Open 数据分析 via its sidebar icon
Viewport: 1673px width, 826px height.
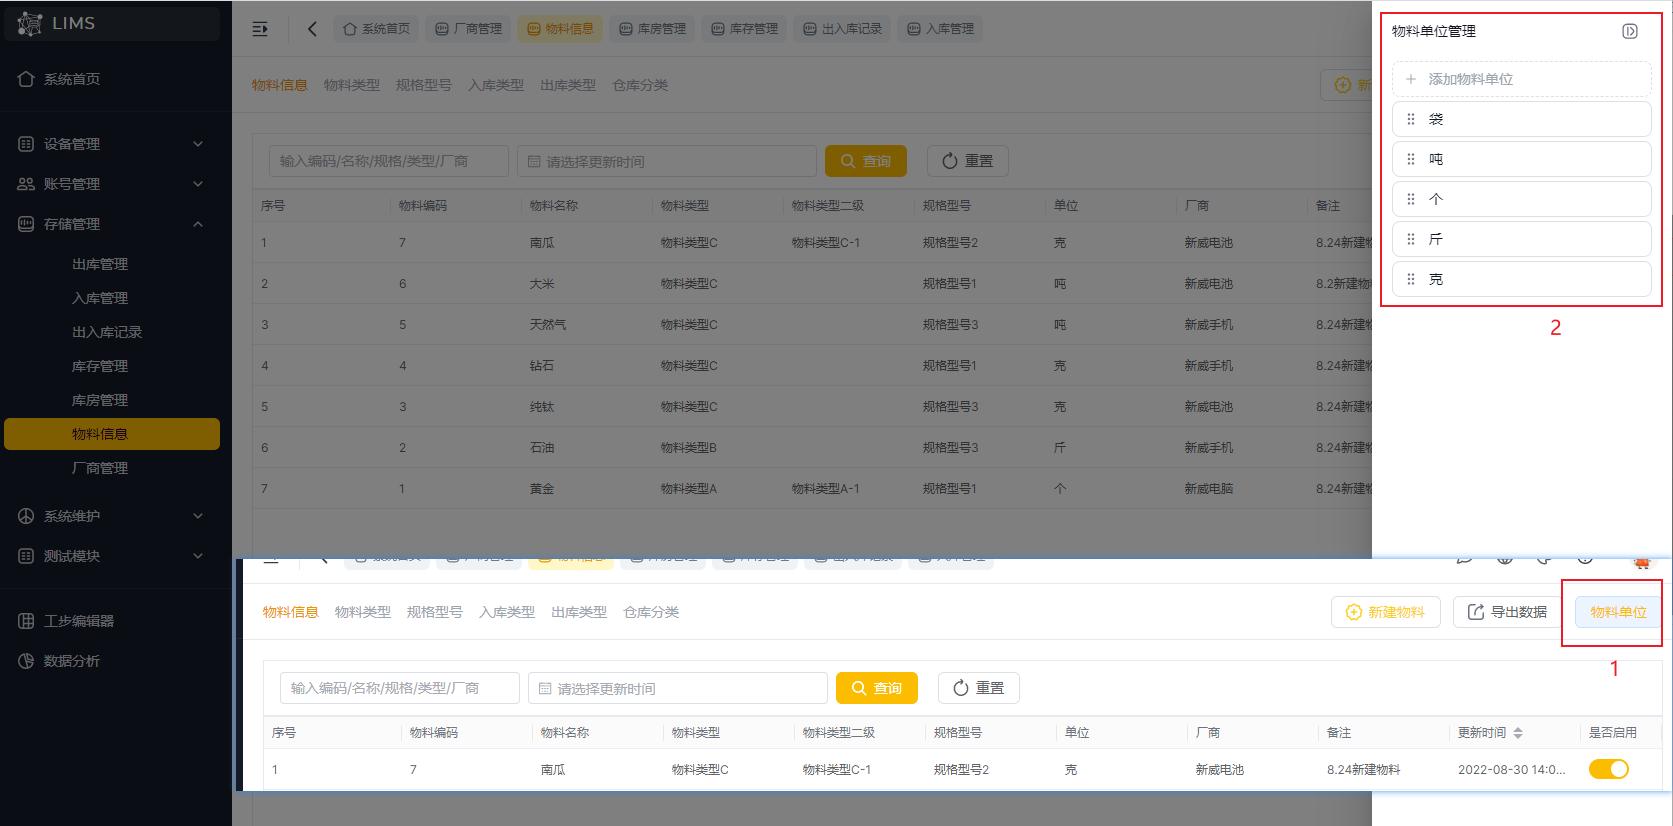pos(26,661)
